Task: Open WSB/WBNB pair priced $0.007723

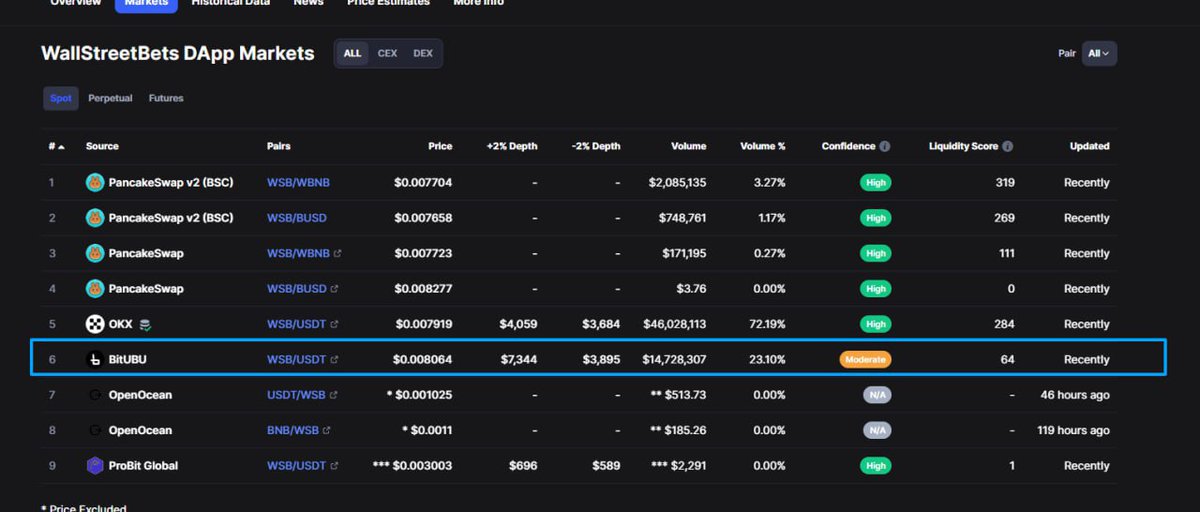Action: point(298,253)
